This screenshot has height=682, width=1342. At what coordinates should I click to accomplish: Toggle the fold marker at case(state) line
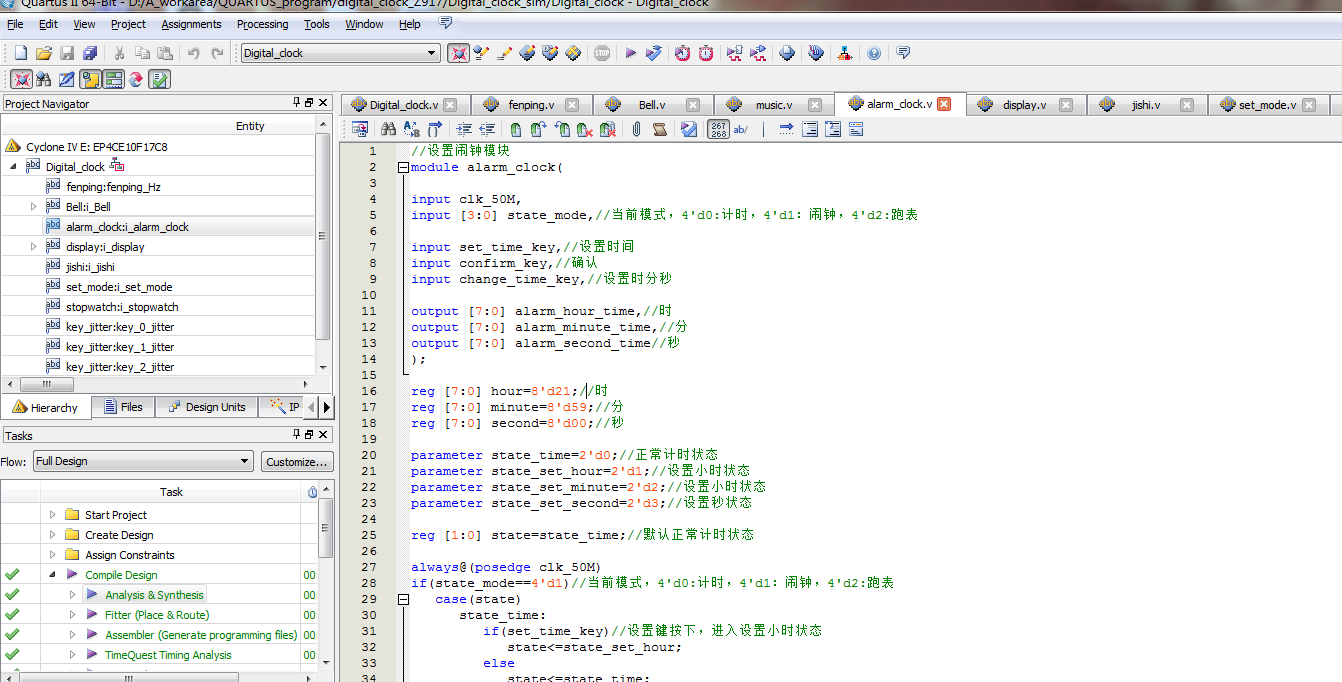click(x=402, y=599)
